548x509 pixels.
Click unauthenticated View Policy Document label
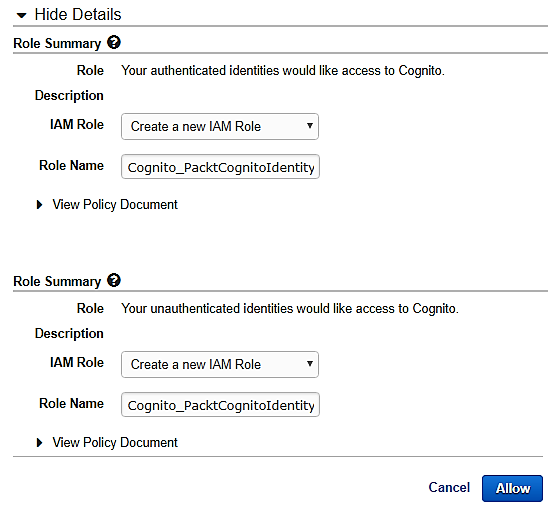[115, 443]
